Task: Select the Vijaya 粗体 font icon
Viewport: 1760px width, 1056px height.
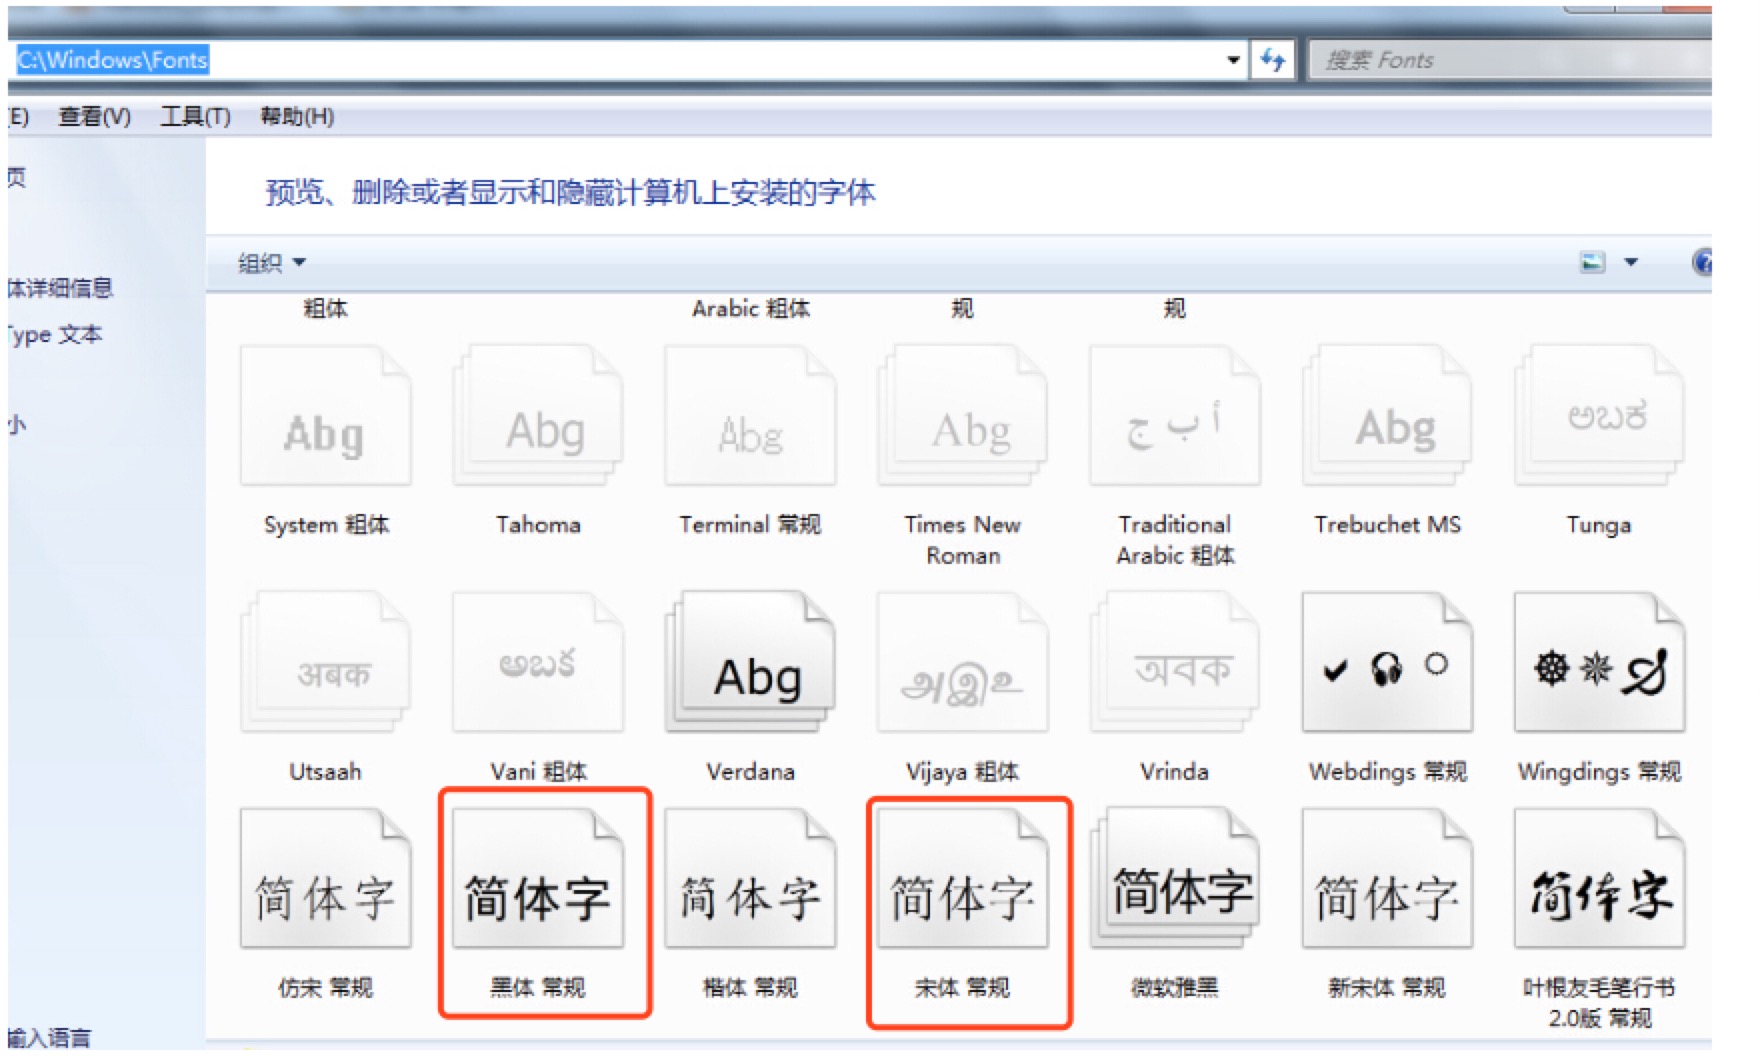Action: point(962,662)
